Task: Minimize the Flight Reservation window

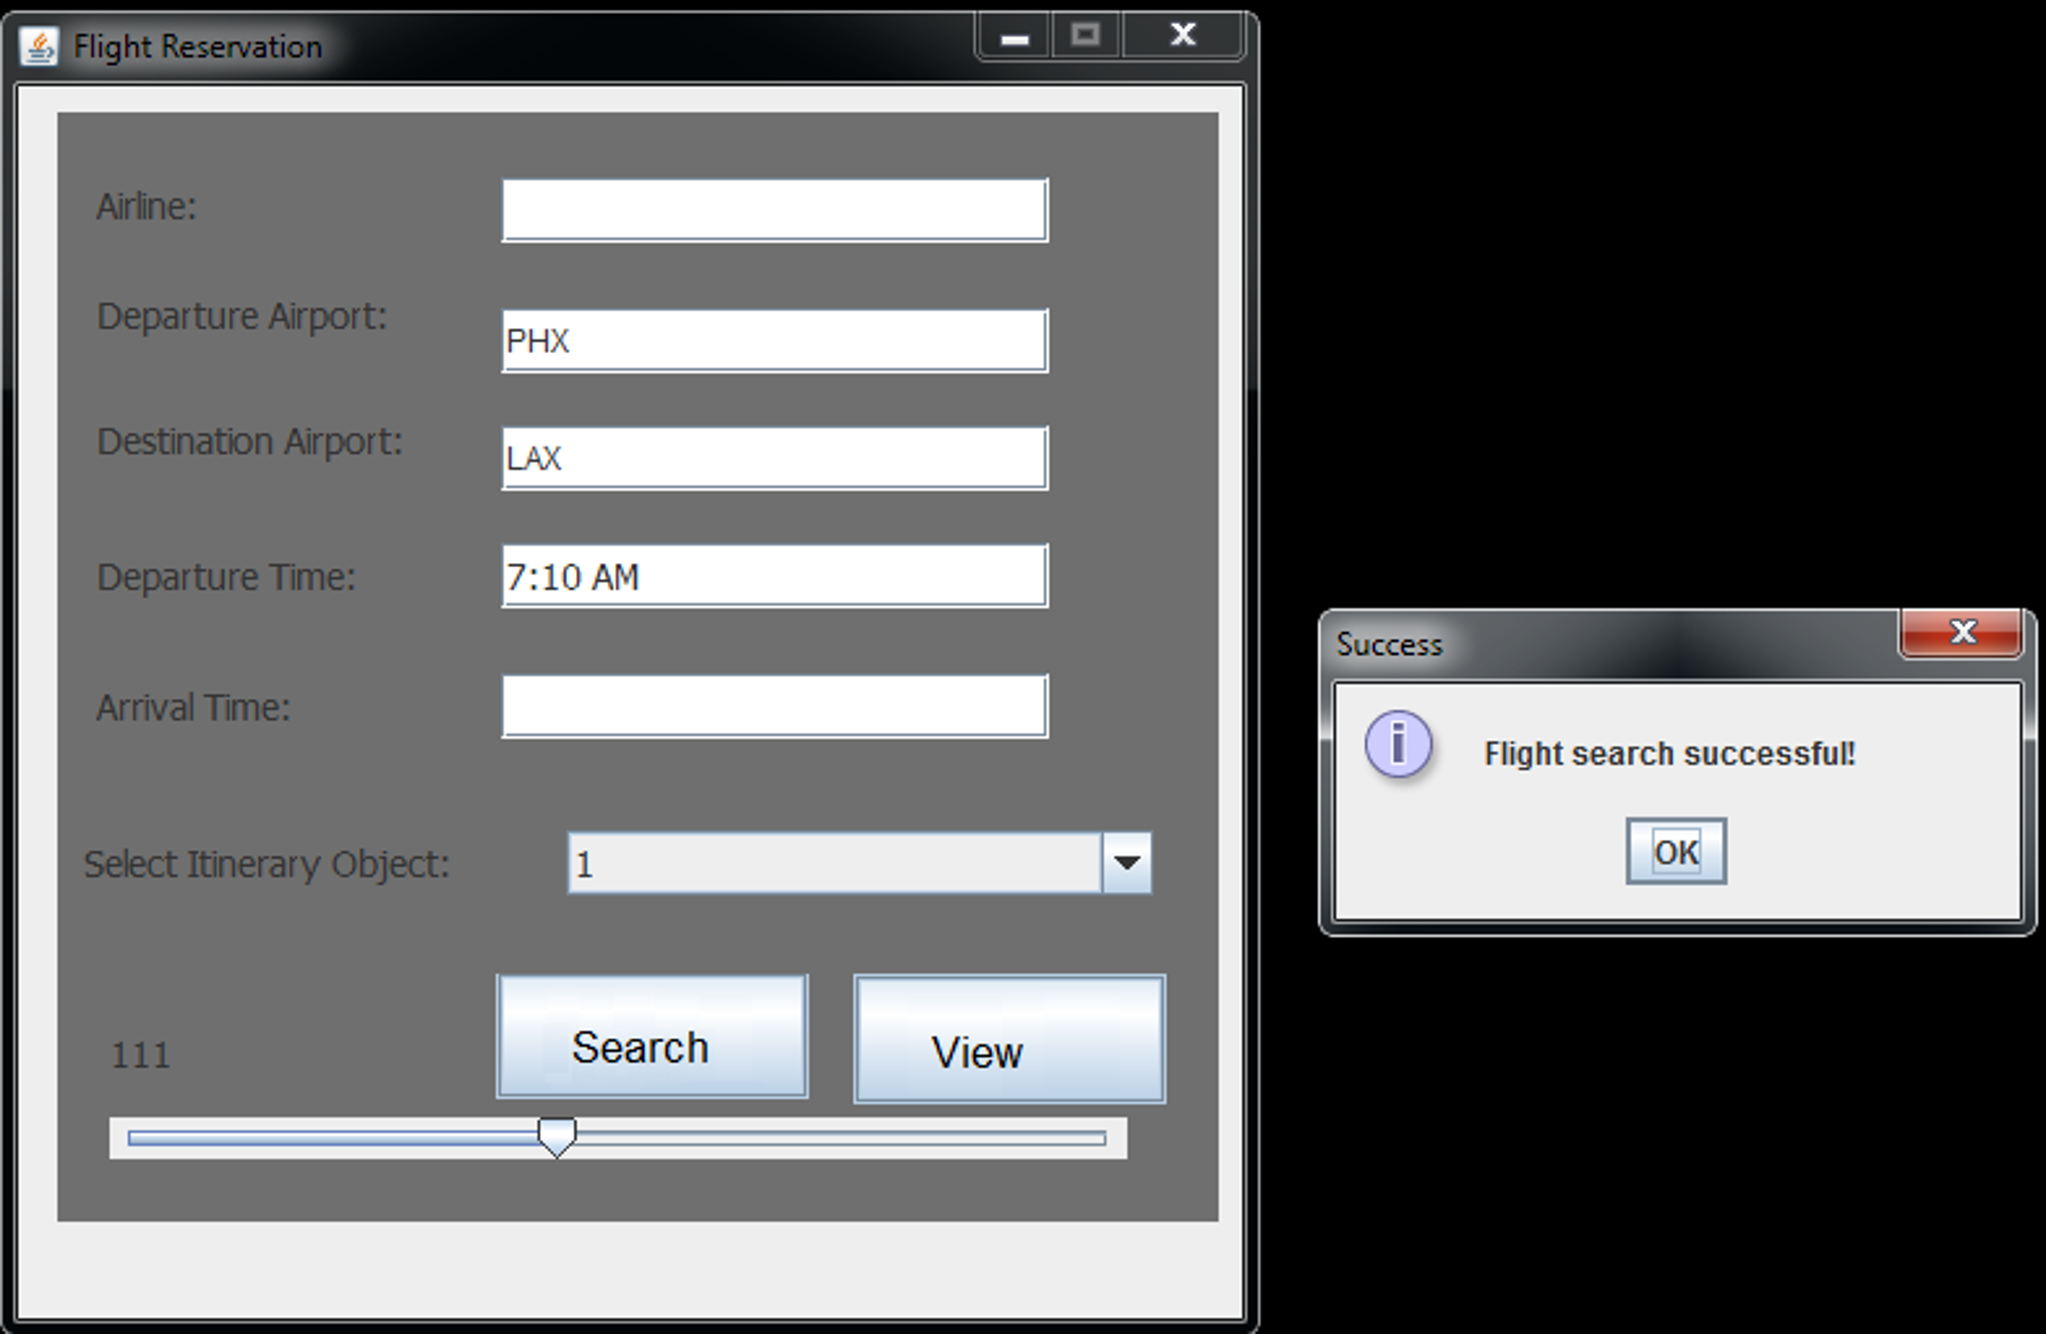Action: (x=1015, y=35)
